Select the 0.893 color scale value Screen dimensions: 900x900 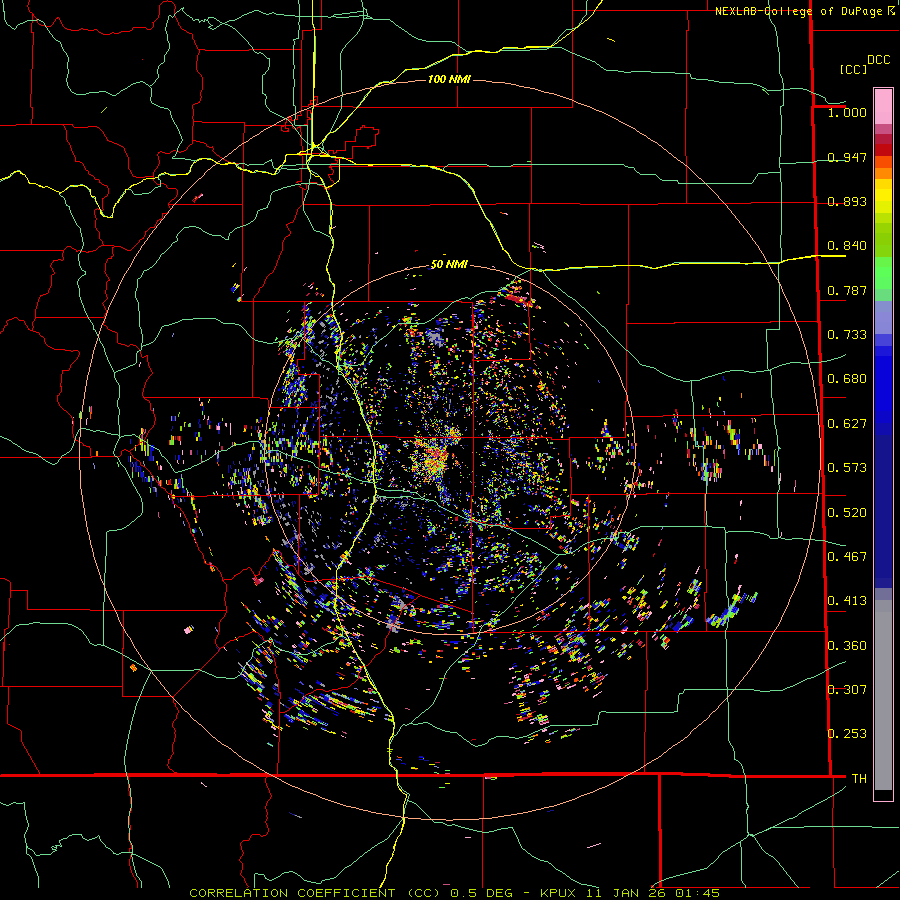tap(847, 201)
